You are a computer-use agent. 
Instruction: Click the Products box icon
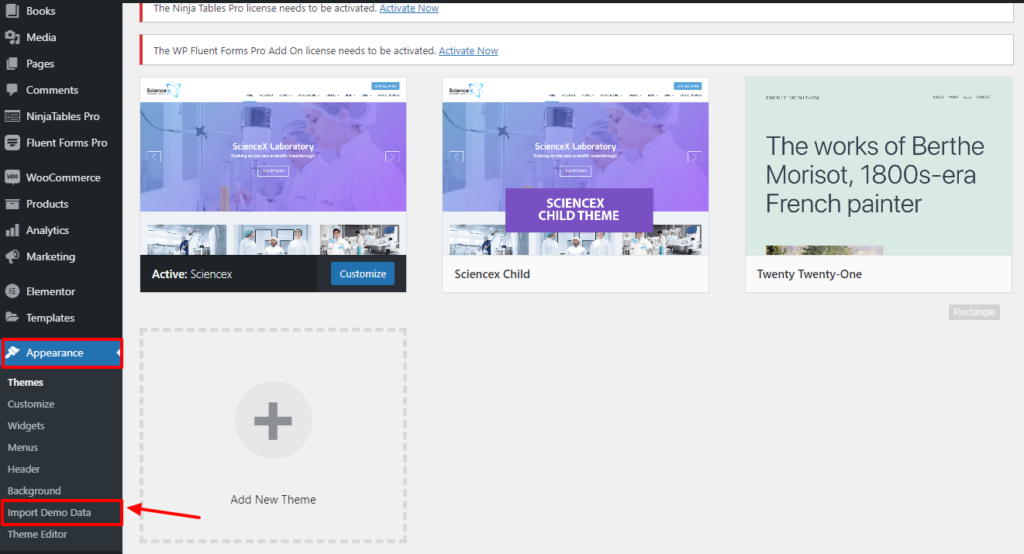tap(12, 204)
